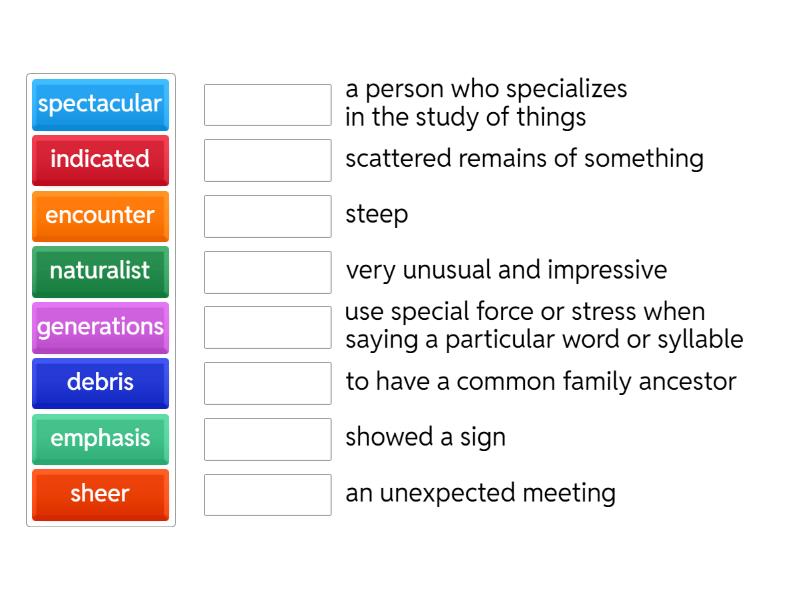
Task: Select box for 'to have a common family ancestor'
Action: (x=267, y=383)
